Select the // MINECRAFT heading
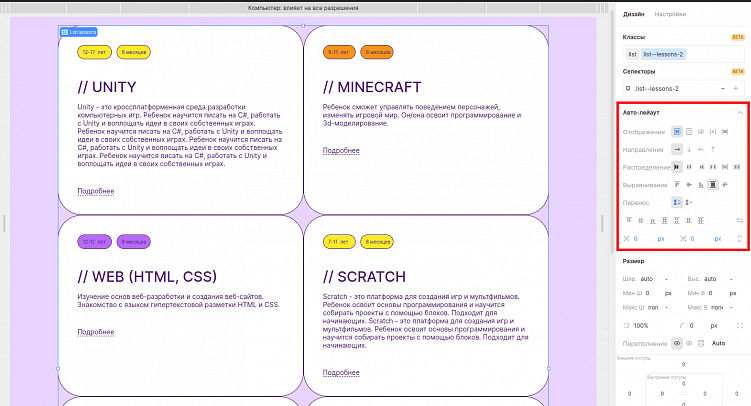Viewport: 751px width, 406px height. (372, 87)
